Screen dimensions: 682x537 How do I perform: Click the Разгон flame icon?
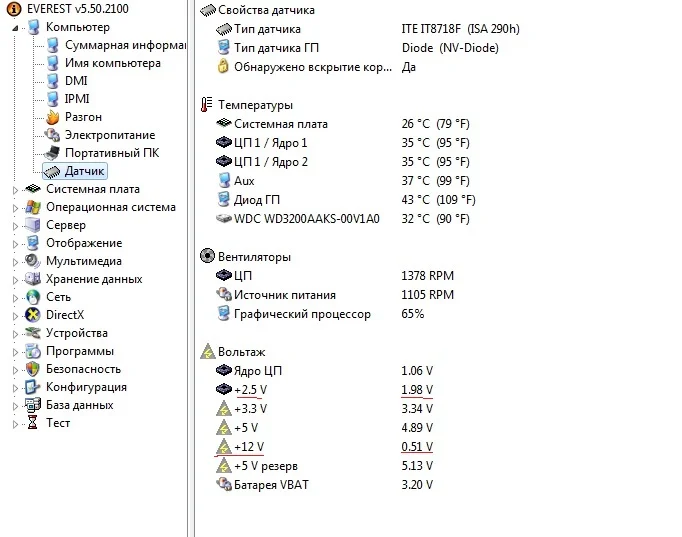pos(53,117)
